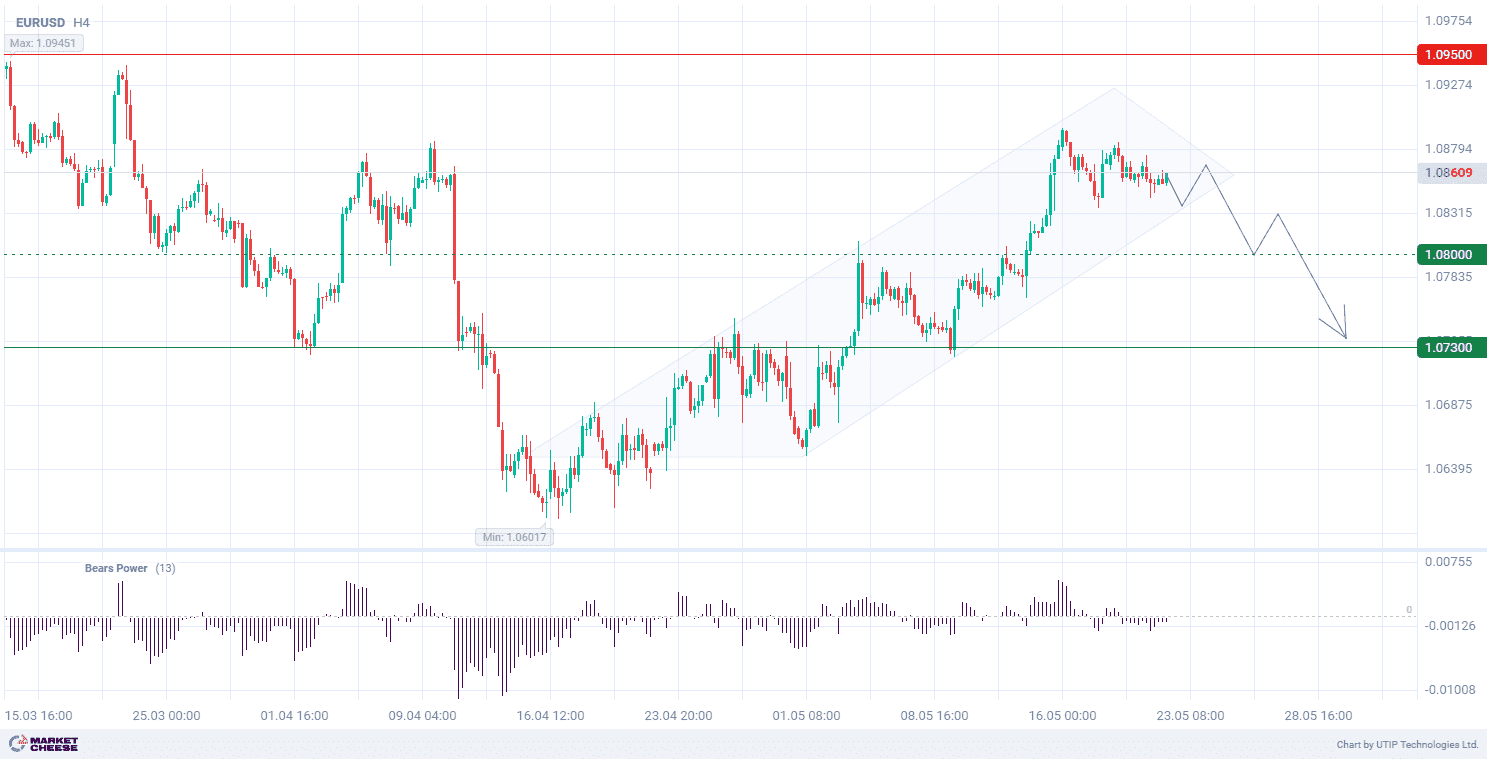Click the 23.05 08:00 time axis label
Image resolution: width=1487 pixels, height=759 pixels.
pyautogui.click(x=1190, y=716)
